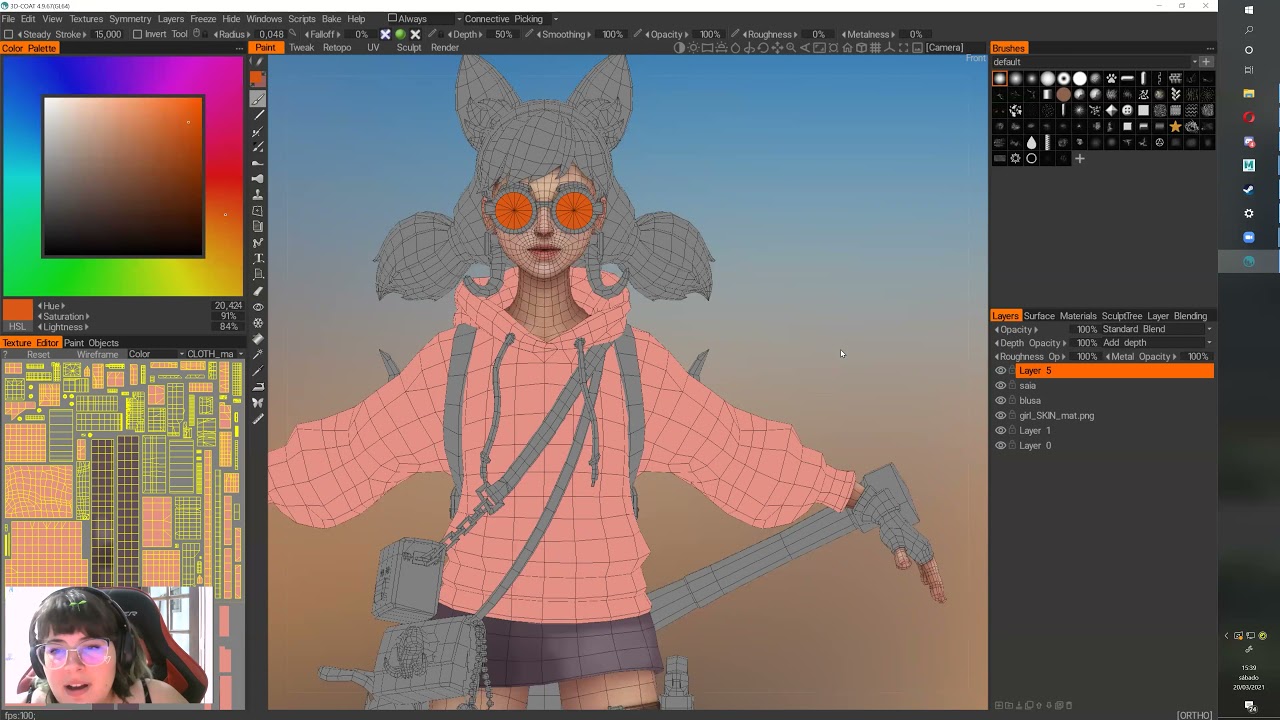This screenshot has width=1280, height=720.
Task: Click the orange color indicator in toolbar
Action: coord(258,79)
